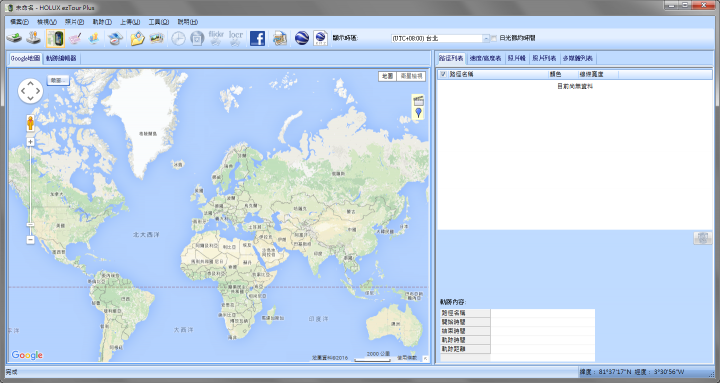The image size is (720, 383).
Task: Click the Google Earth globe toolbar icon
Action: 301,38
